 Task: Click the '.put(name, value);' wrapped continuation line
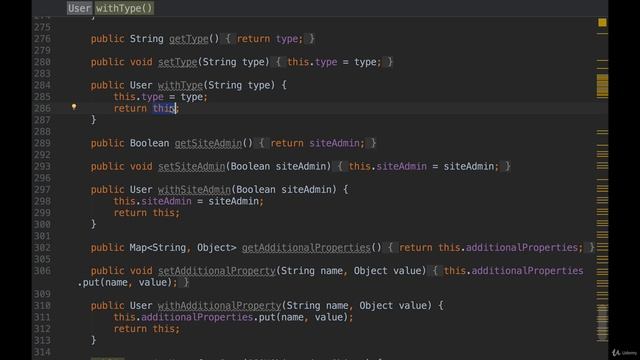[x=127, y=282]
